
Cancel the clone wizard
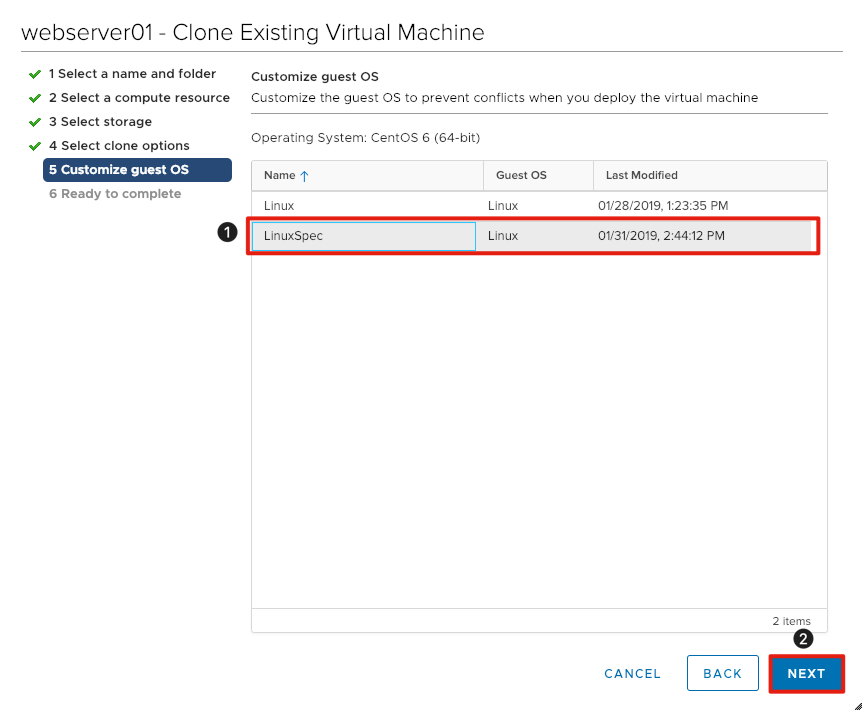(x=632, y=673)
